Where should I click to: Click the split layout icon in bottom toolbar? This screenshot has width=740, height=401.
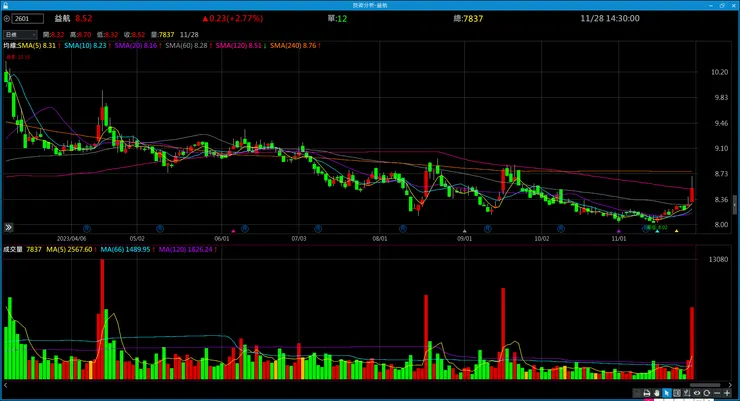click(x=677, y=393)
